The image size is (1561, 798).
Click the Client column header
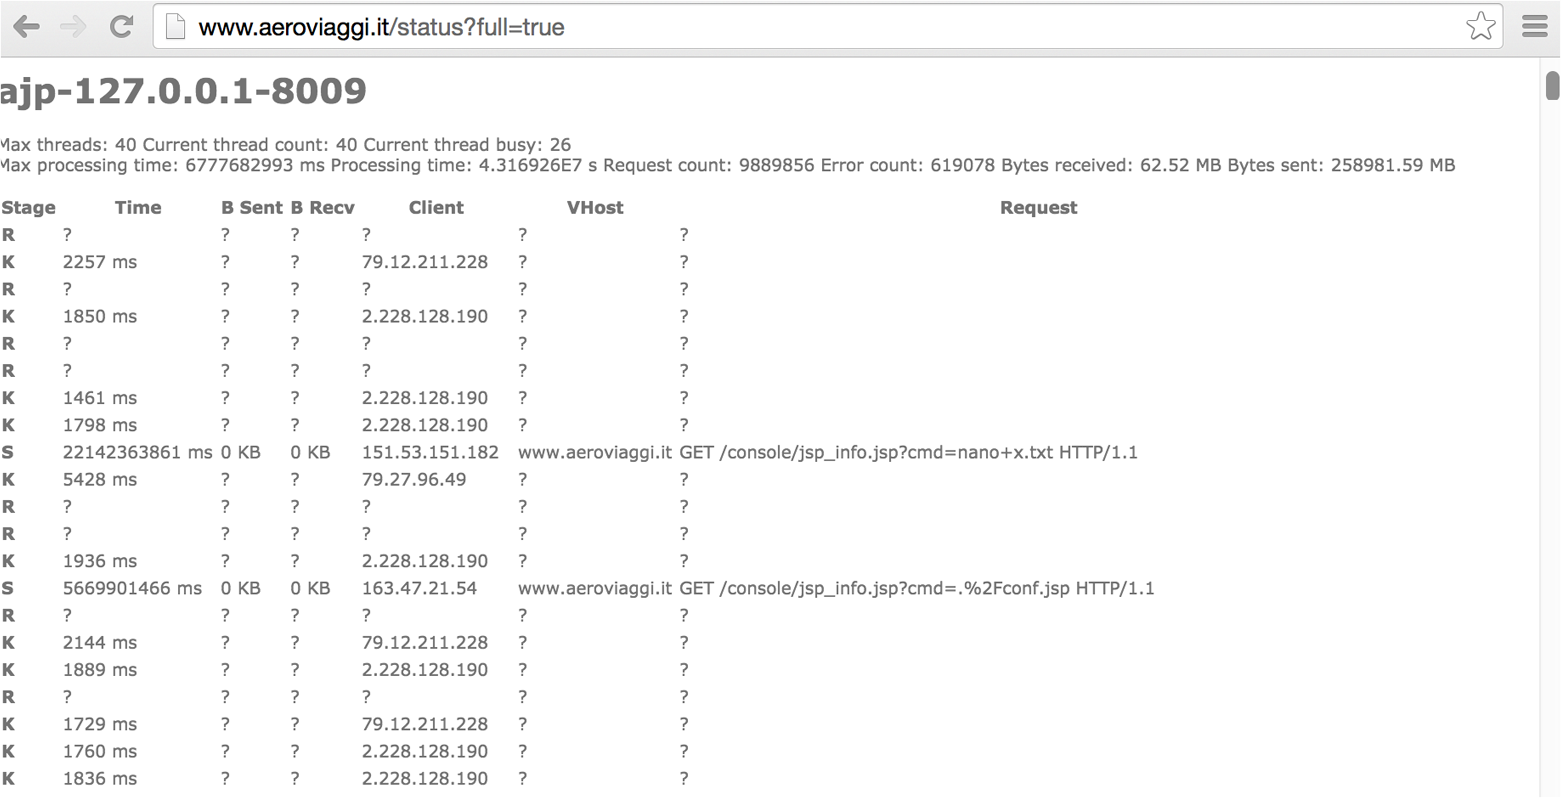(436, 207)
